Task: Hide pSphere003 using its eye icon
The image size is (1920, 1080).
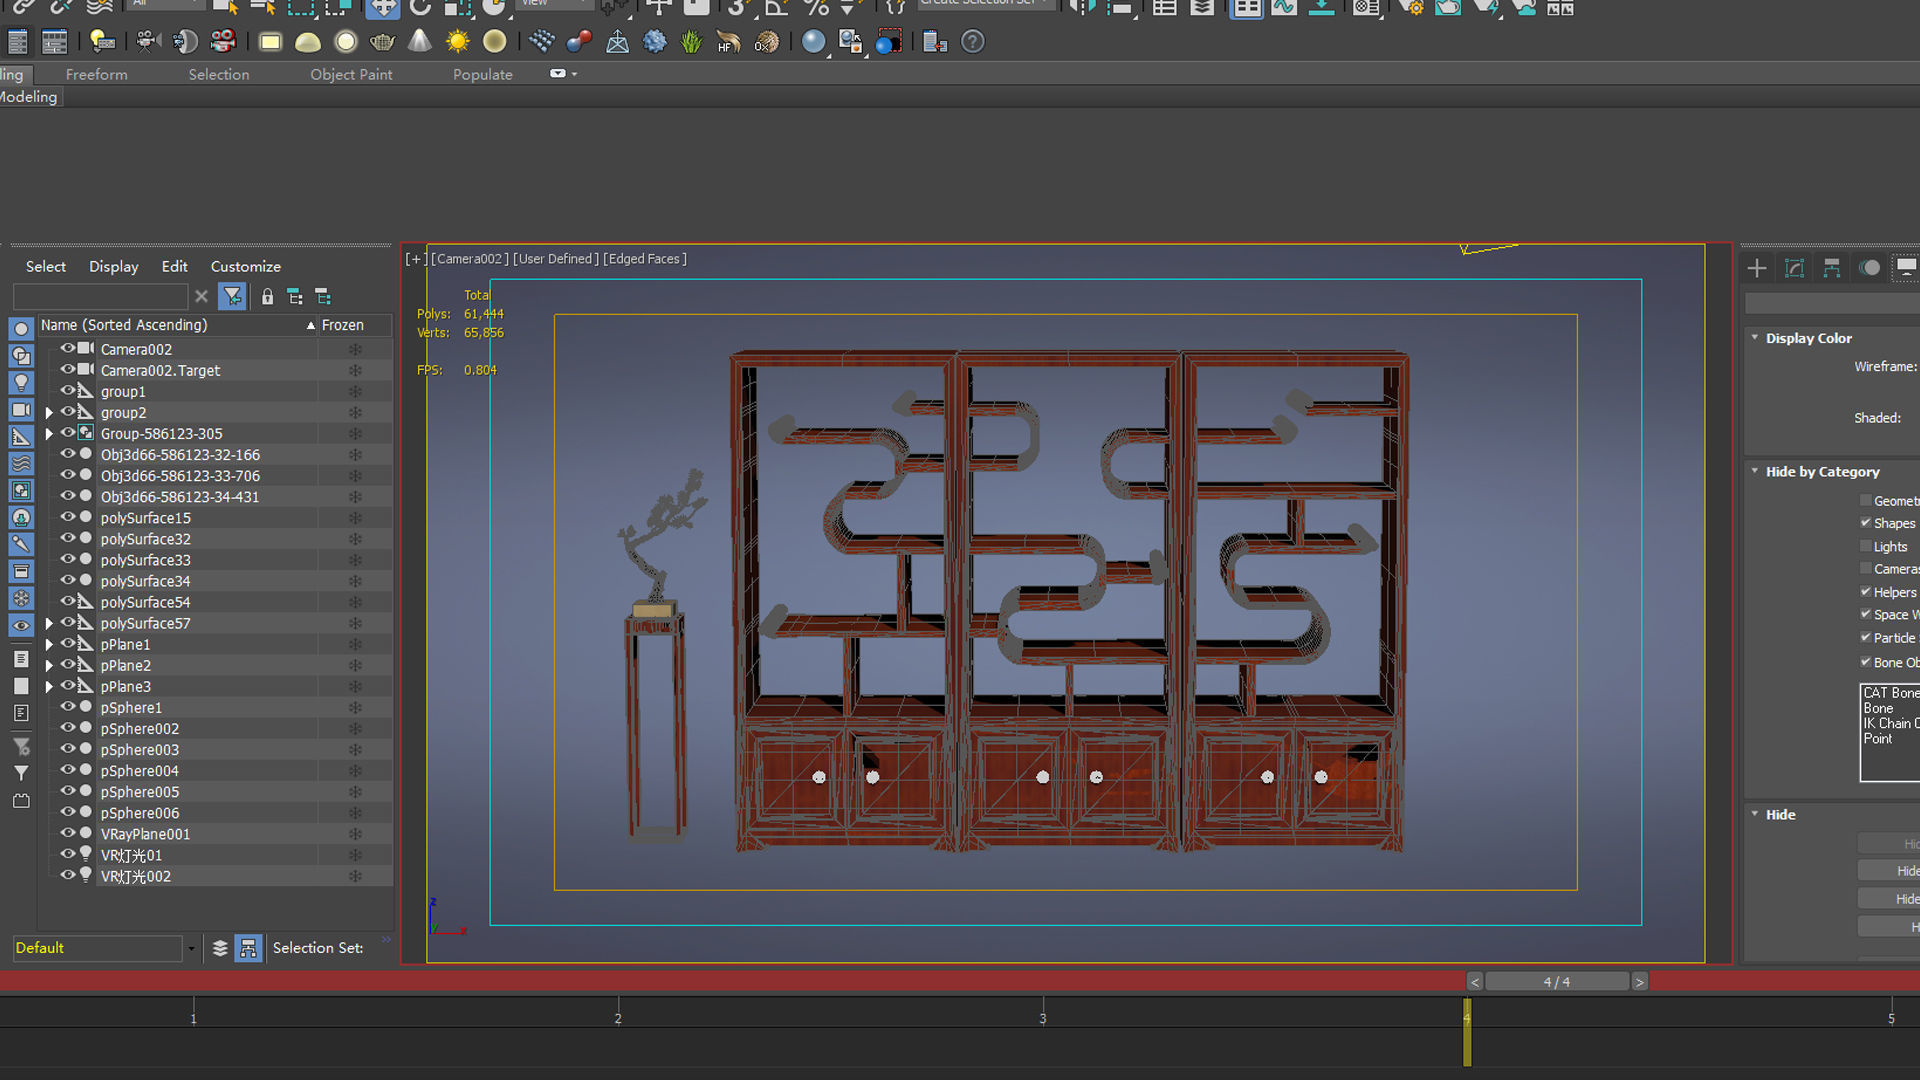Action: (x=68, y=749)
